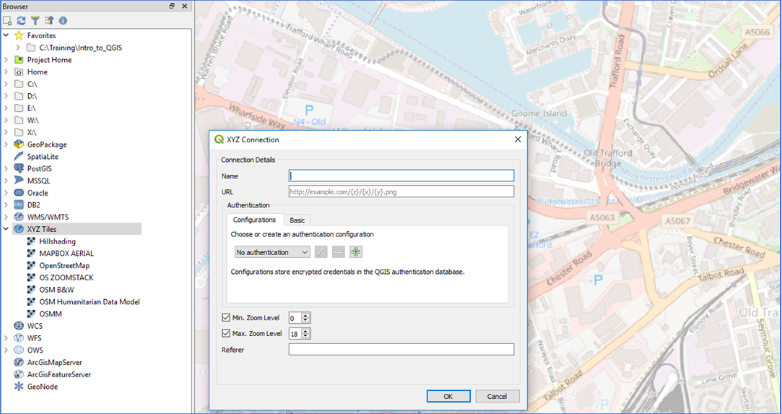782x414 pixels.
Task: Collapse the Favorites tree node
Action: tap(6, 35)
